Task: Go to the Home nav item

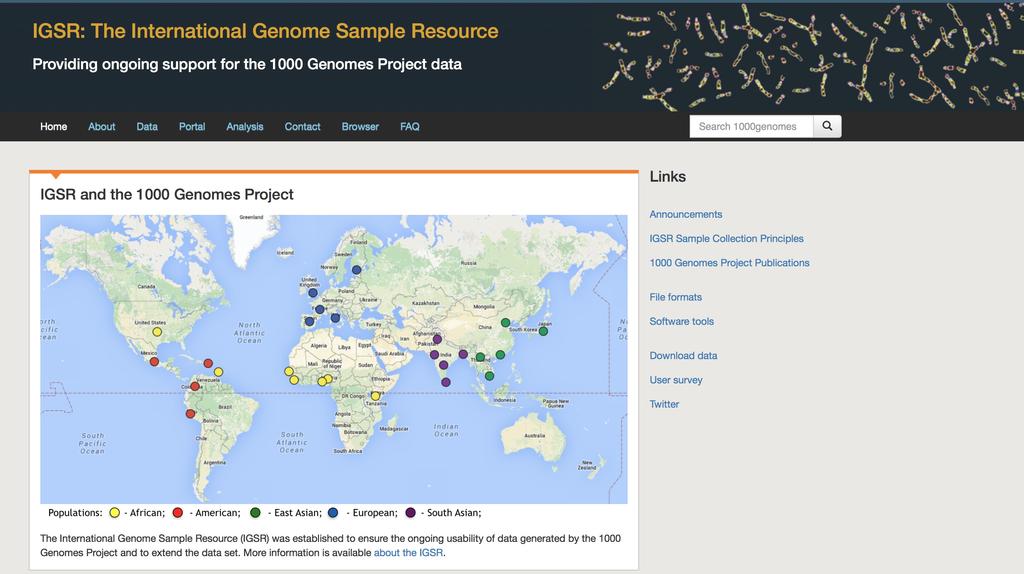Action: (x=54, y=127)
